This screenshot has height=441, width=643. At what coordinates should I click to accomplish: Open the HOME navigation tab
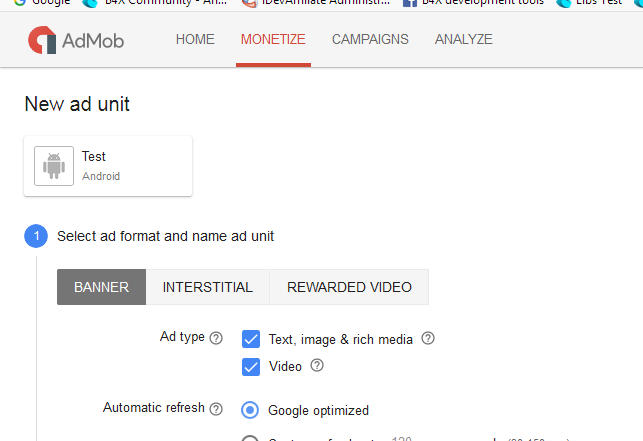pyautogui.click(x=195, y=39)
